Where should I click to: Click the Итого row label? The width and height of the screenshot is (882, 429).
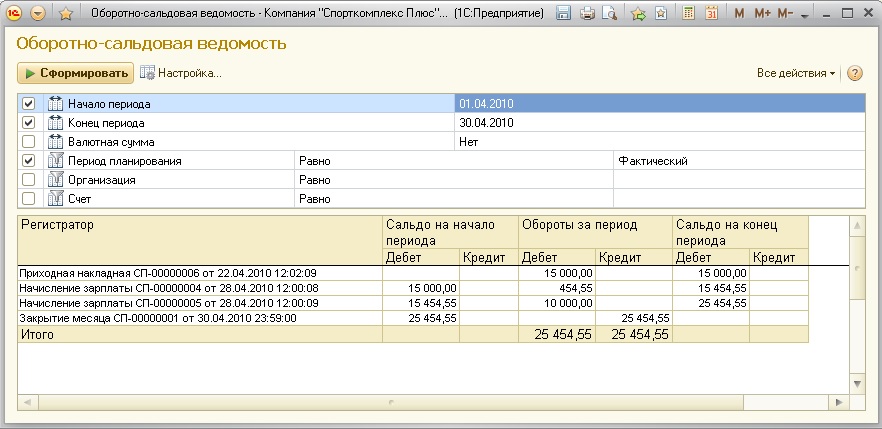tap(38, 335)
